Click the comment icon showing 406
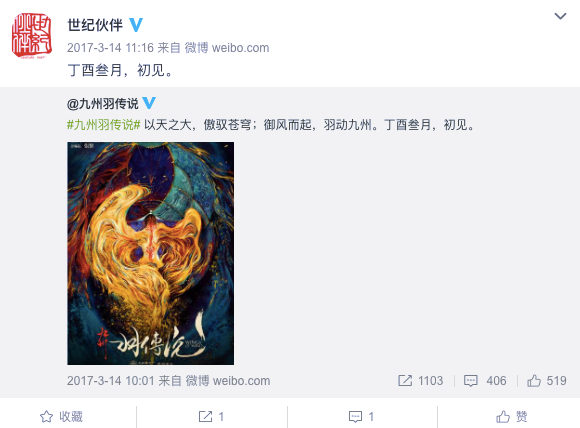This screenshot has height=428, width=580. pos(471,381)
